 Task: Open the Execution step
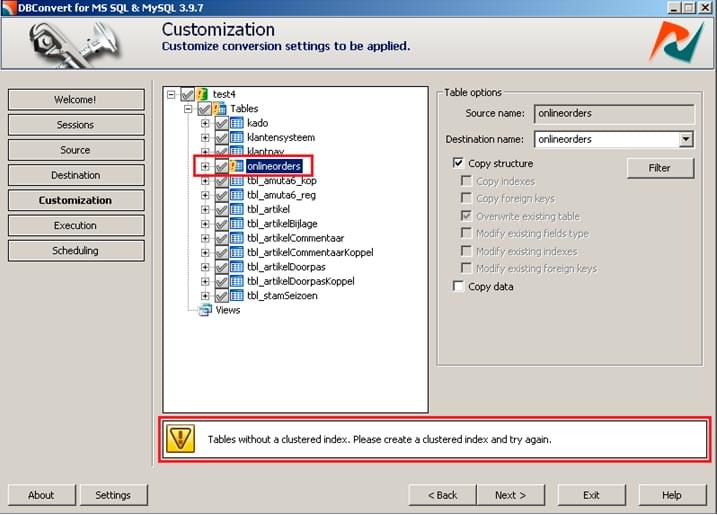click(76, 225)
